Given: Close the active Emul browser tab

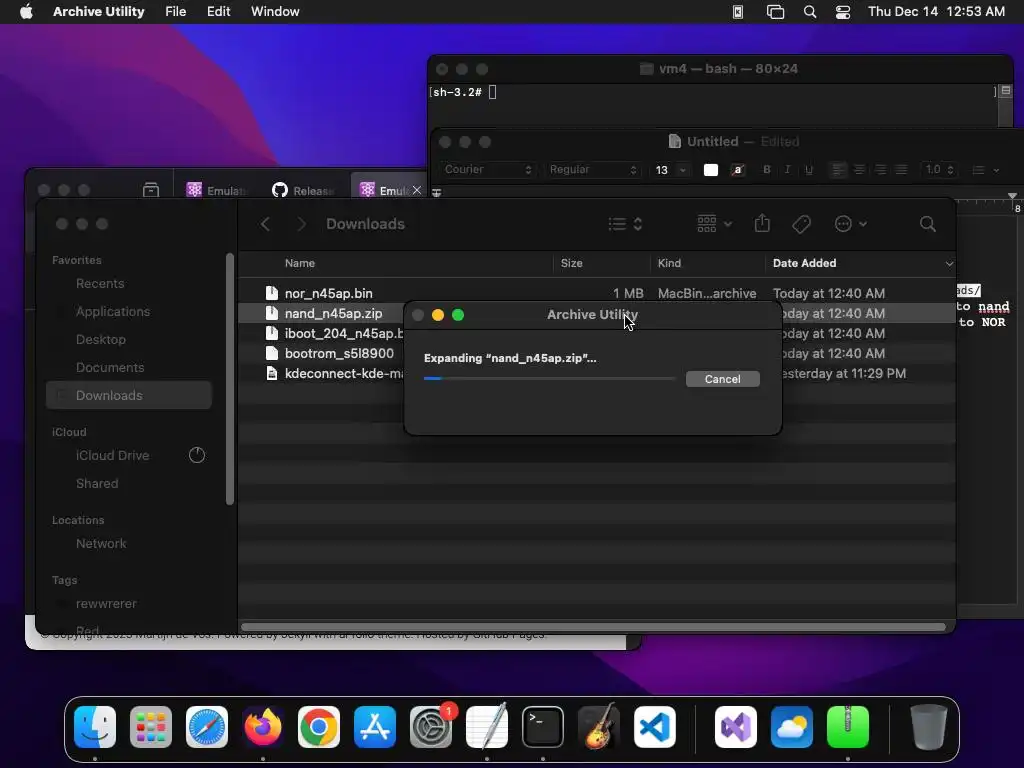Looking at the screenshot, I should coord(417,190).
